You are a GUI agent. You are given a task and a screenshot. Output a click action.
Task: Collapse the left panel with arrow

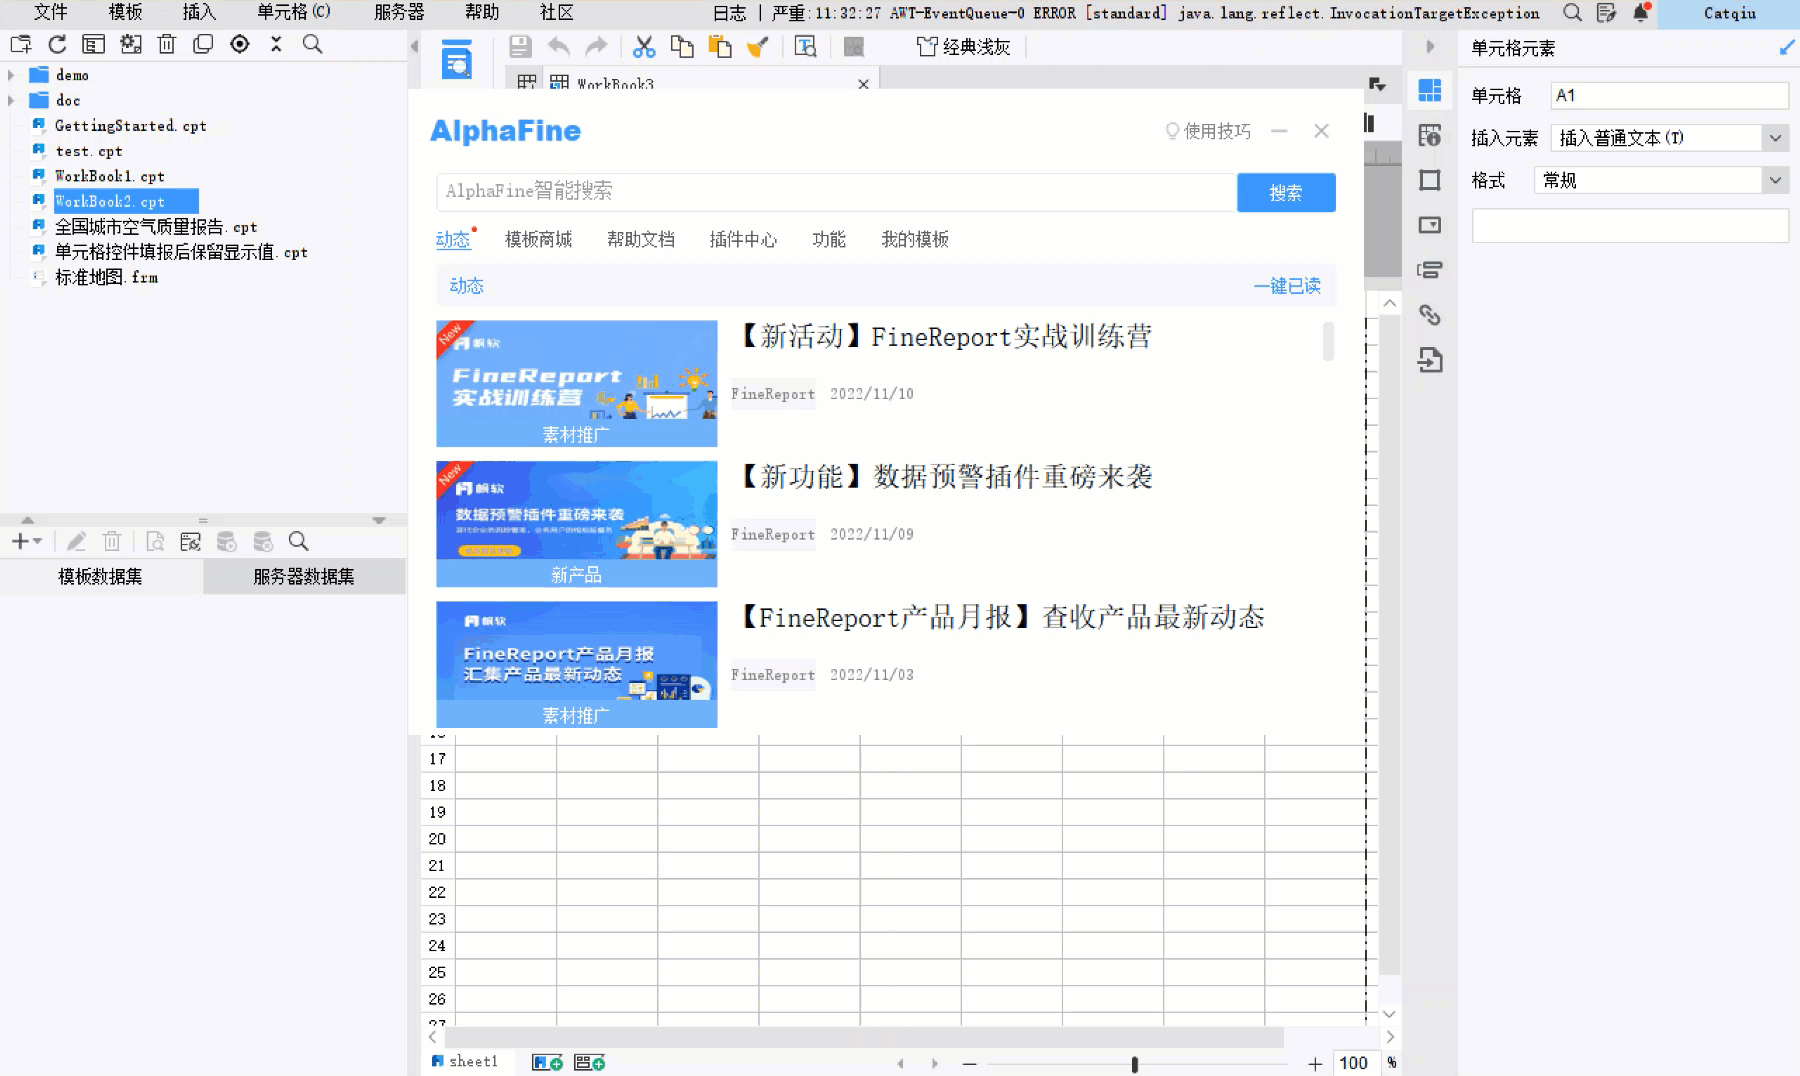tap(414, 46)
